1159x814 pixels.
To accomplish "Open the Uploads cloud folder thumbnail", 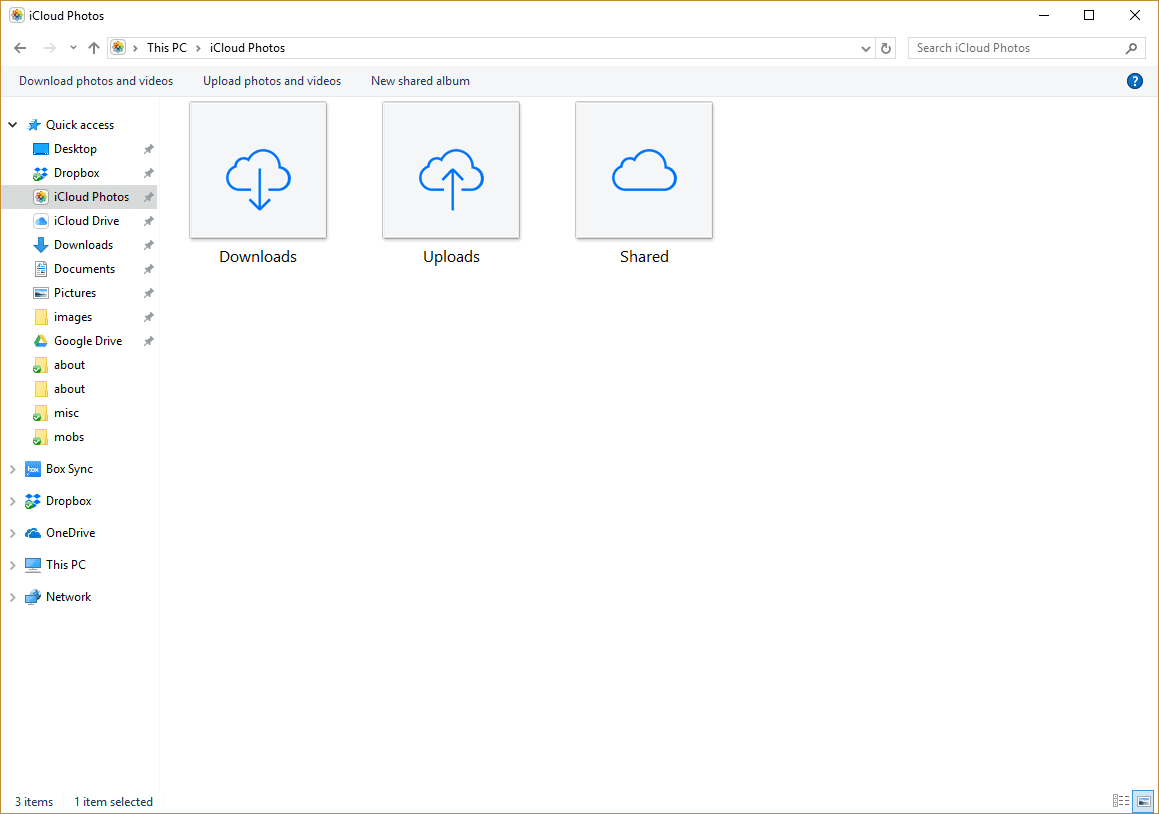I will [x=451, y=171].
